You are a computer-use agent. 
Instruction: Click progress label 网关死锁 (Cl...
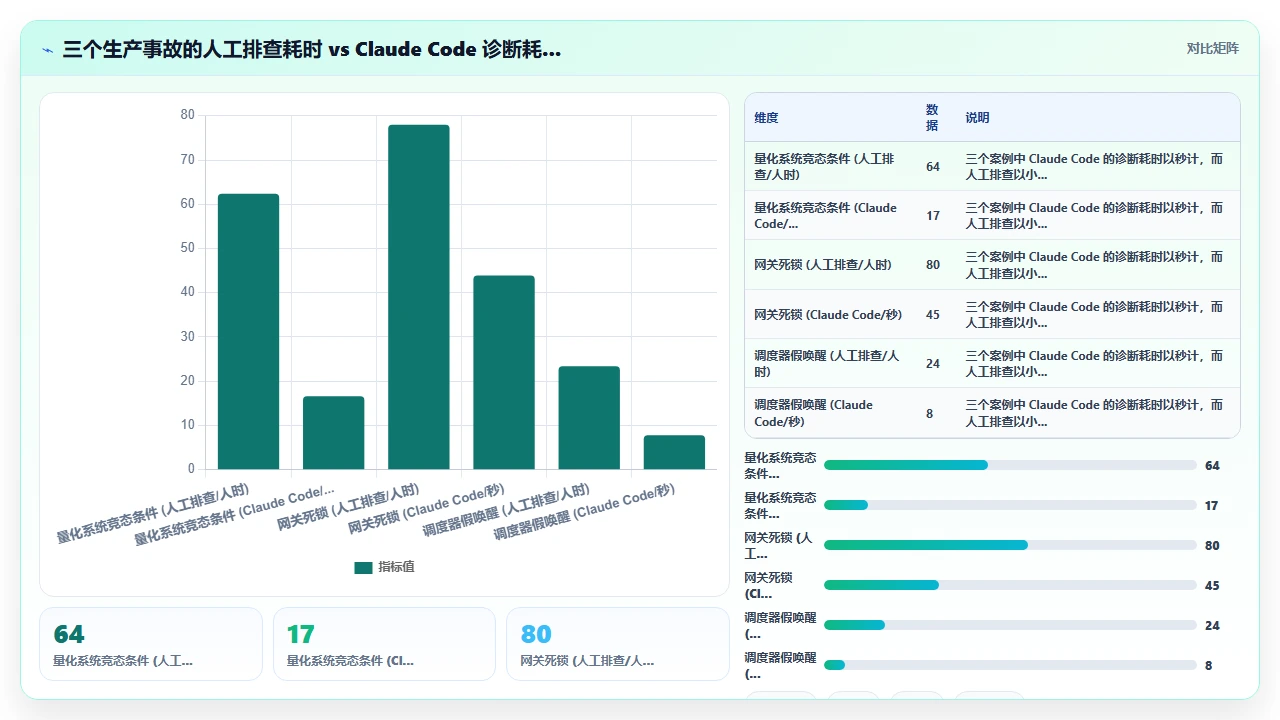point(770,585)
